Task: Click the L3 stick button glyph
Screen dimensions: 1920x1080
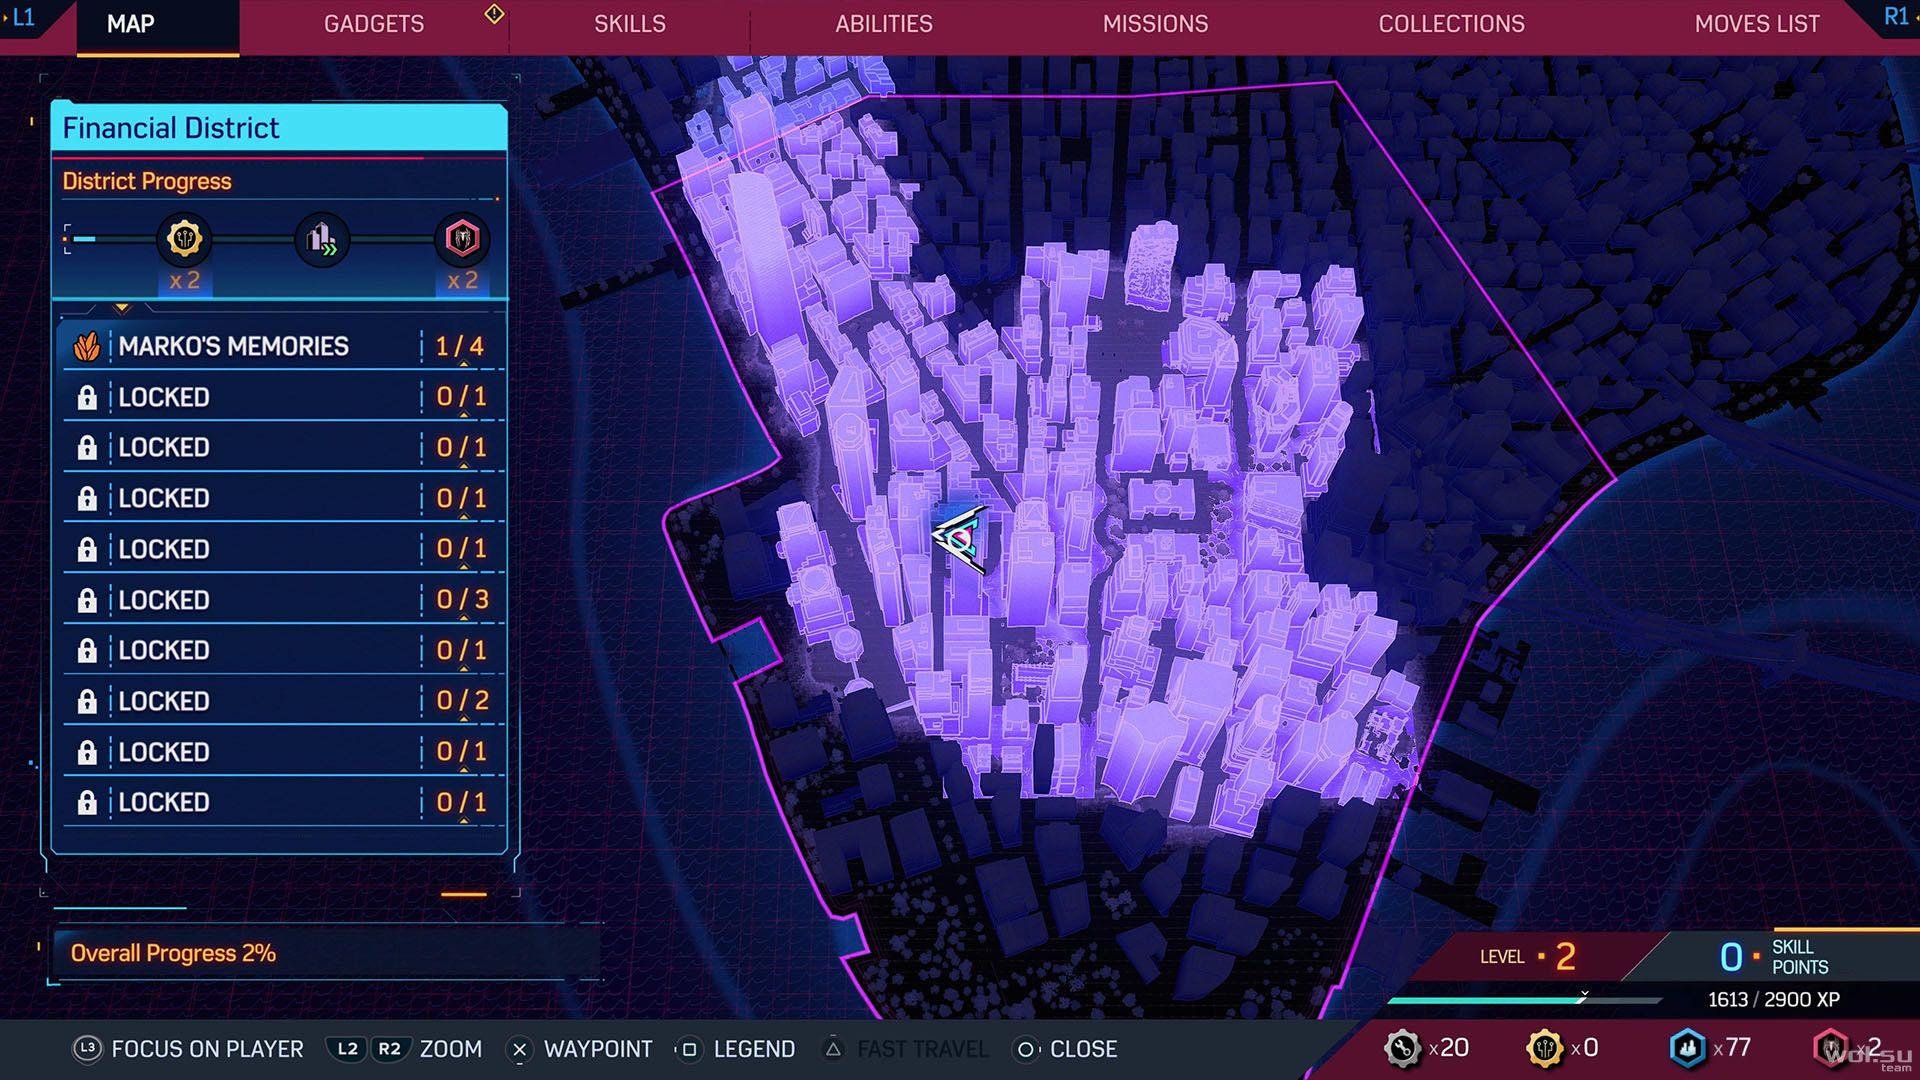Action: 87,1049
